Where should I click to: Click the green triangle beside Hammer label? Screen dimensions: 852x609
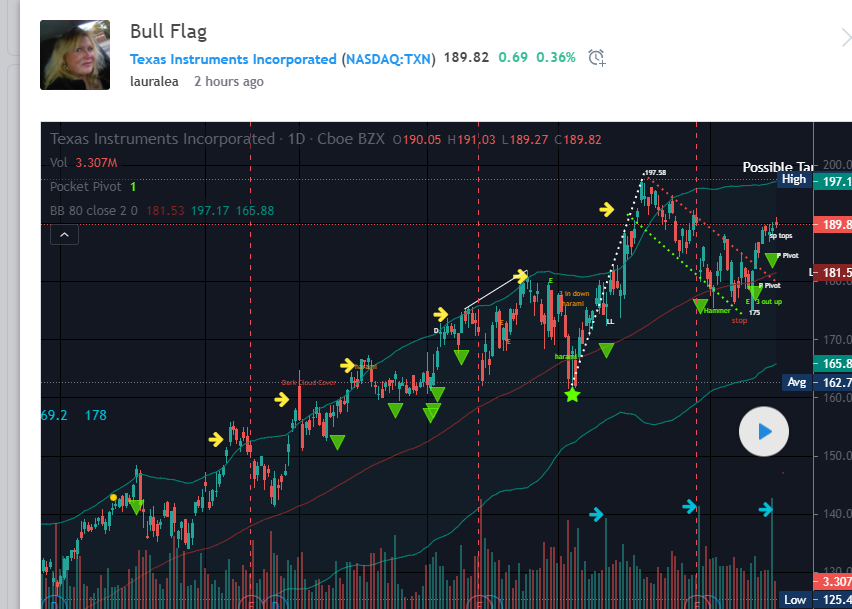(700, 306)
